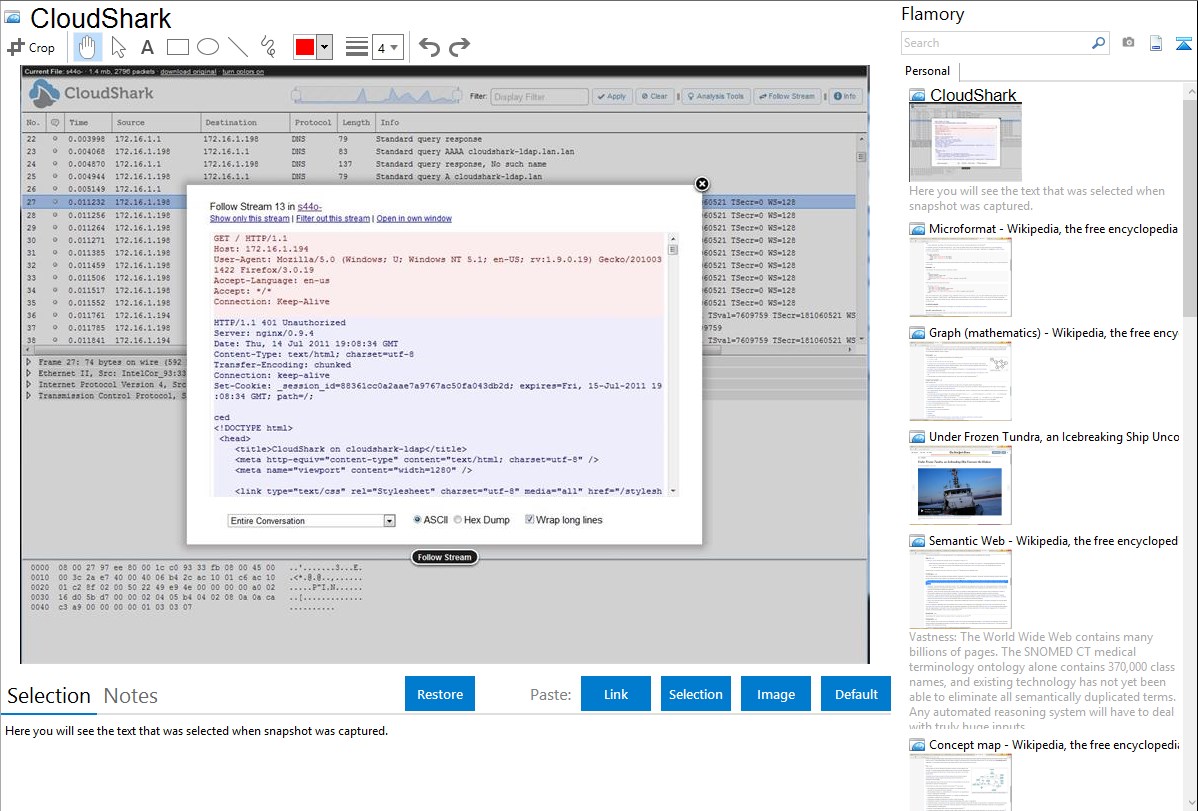Image resolution: width=1198 pixels, height=811 pixels.
Task: Paste as Image
Action: click(776, 694)
